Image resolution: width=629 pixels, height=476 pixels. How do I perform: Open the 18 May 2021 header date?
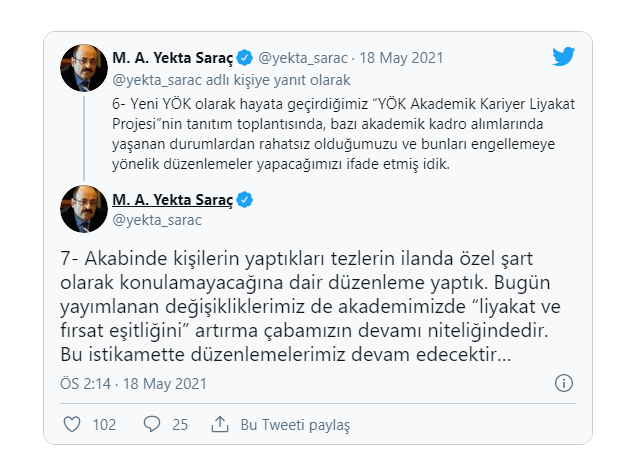(x=401, y=58)
